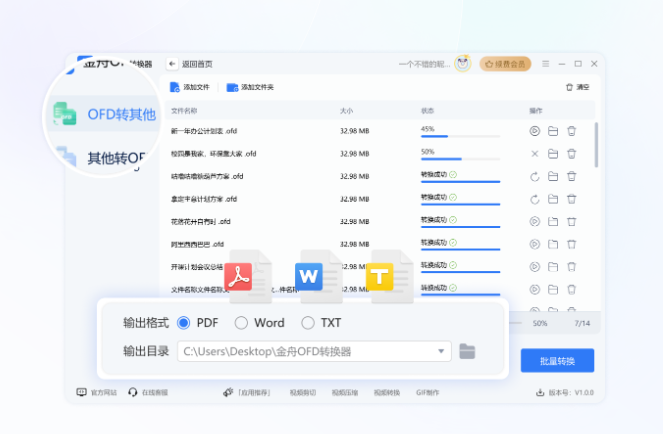Screen dimensions: 663x434
Task: Select the 环保靠大家.ofd file name
Action: [x=214, y=154]
